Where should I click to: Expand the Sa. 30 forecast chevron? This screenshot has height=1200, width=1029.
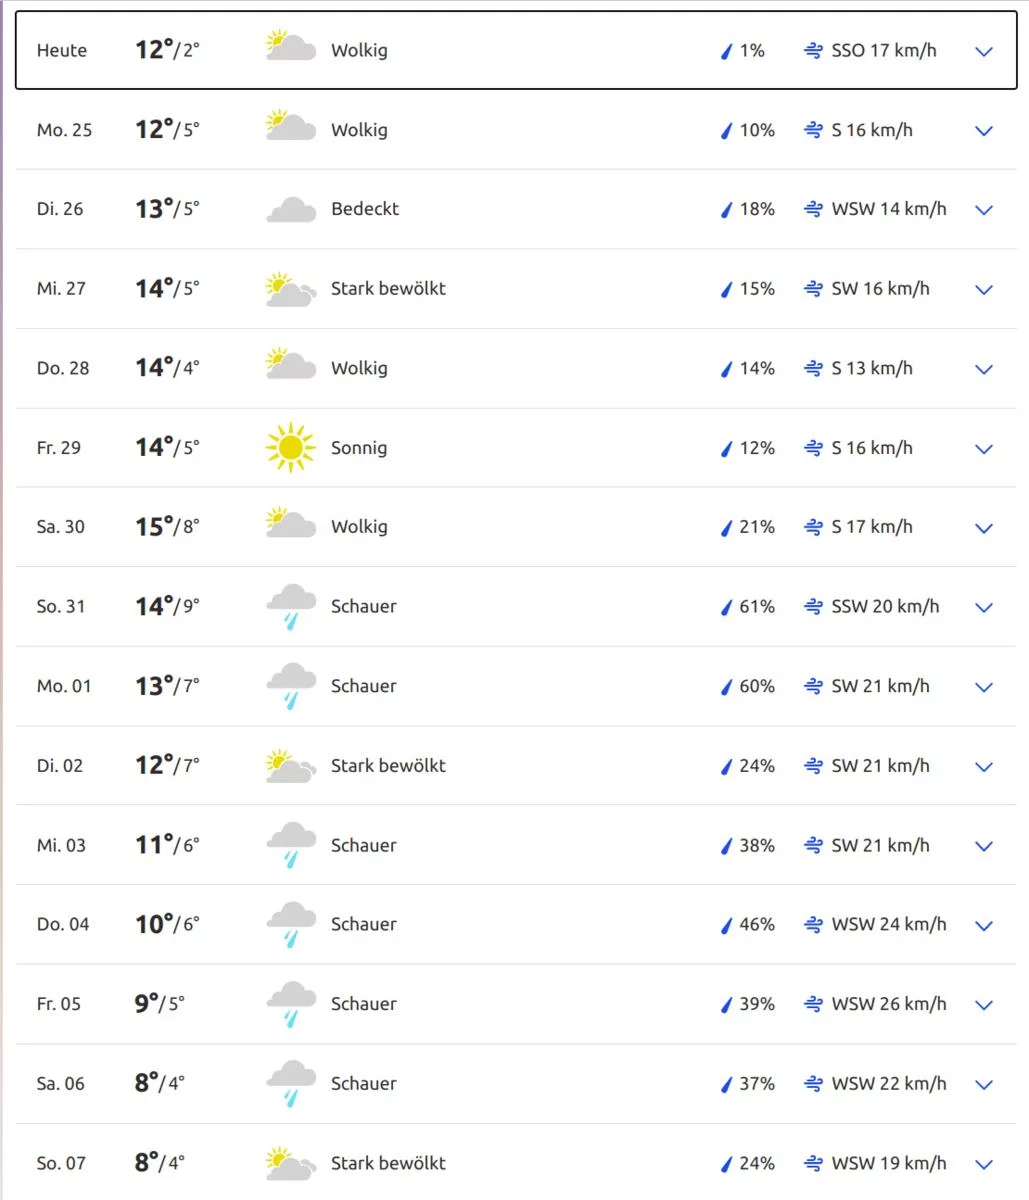(x=984, y=528)
